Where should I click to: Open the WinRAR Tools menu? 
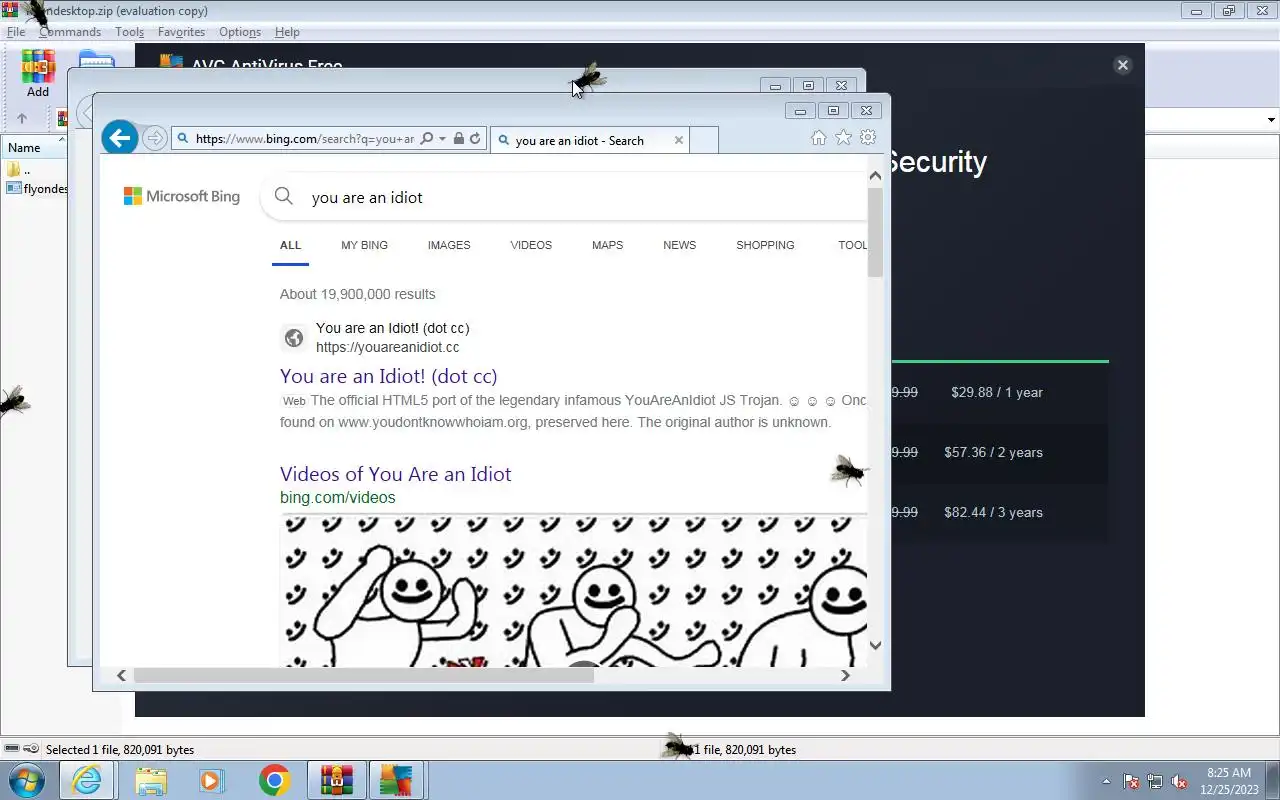click(129, 32)
